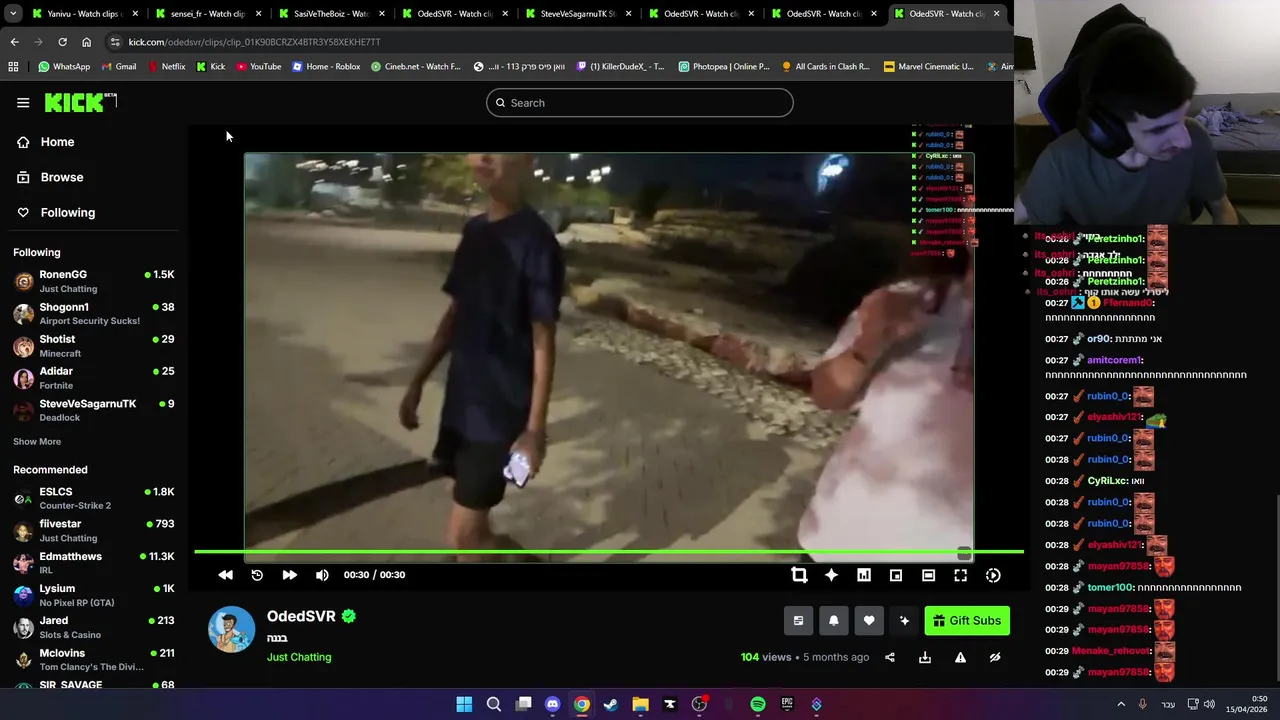
Task: Open Mclovins recommended channel
Action: (94, 660)
